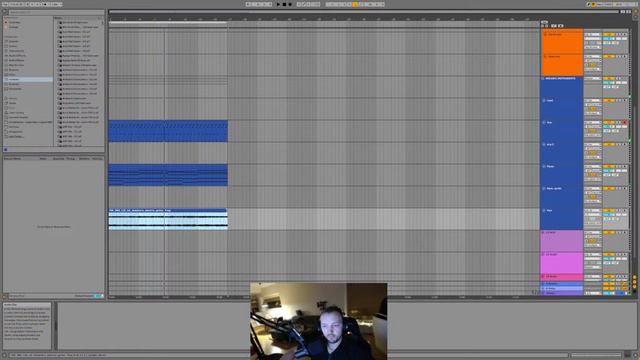
Task: Click the Vox audio clip title bar
Action: click(168, 210)
